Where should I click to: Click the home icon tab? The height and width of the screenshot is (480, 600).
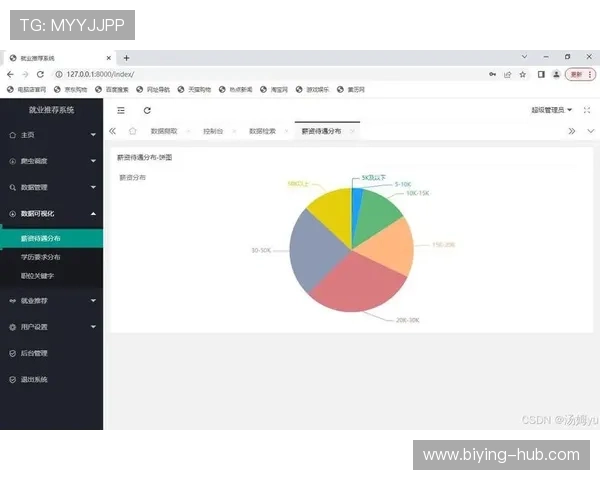[132, 131]
